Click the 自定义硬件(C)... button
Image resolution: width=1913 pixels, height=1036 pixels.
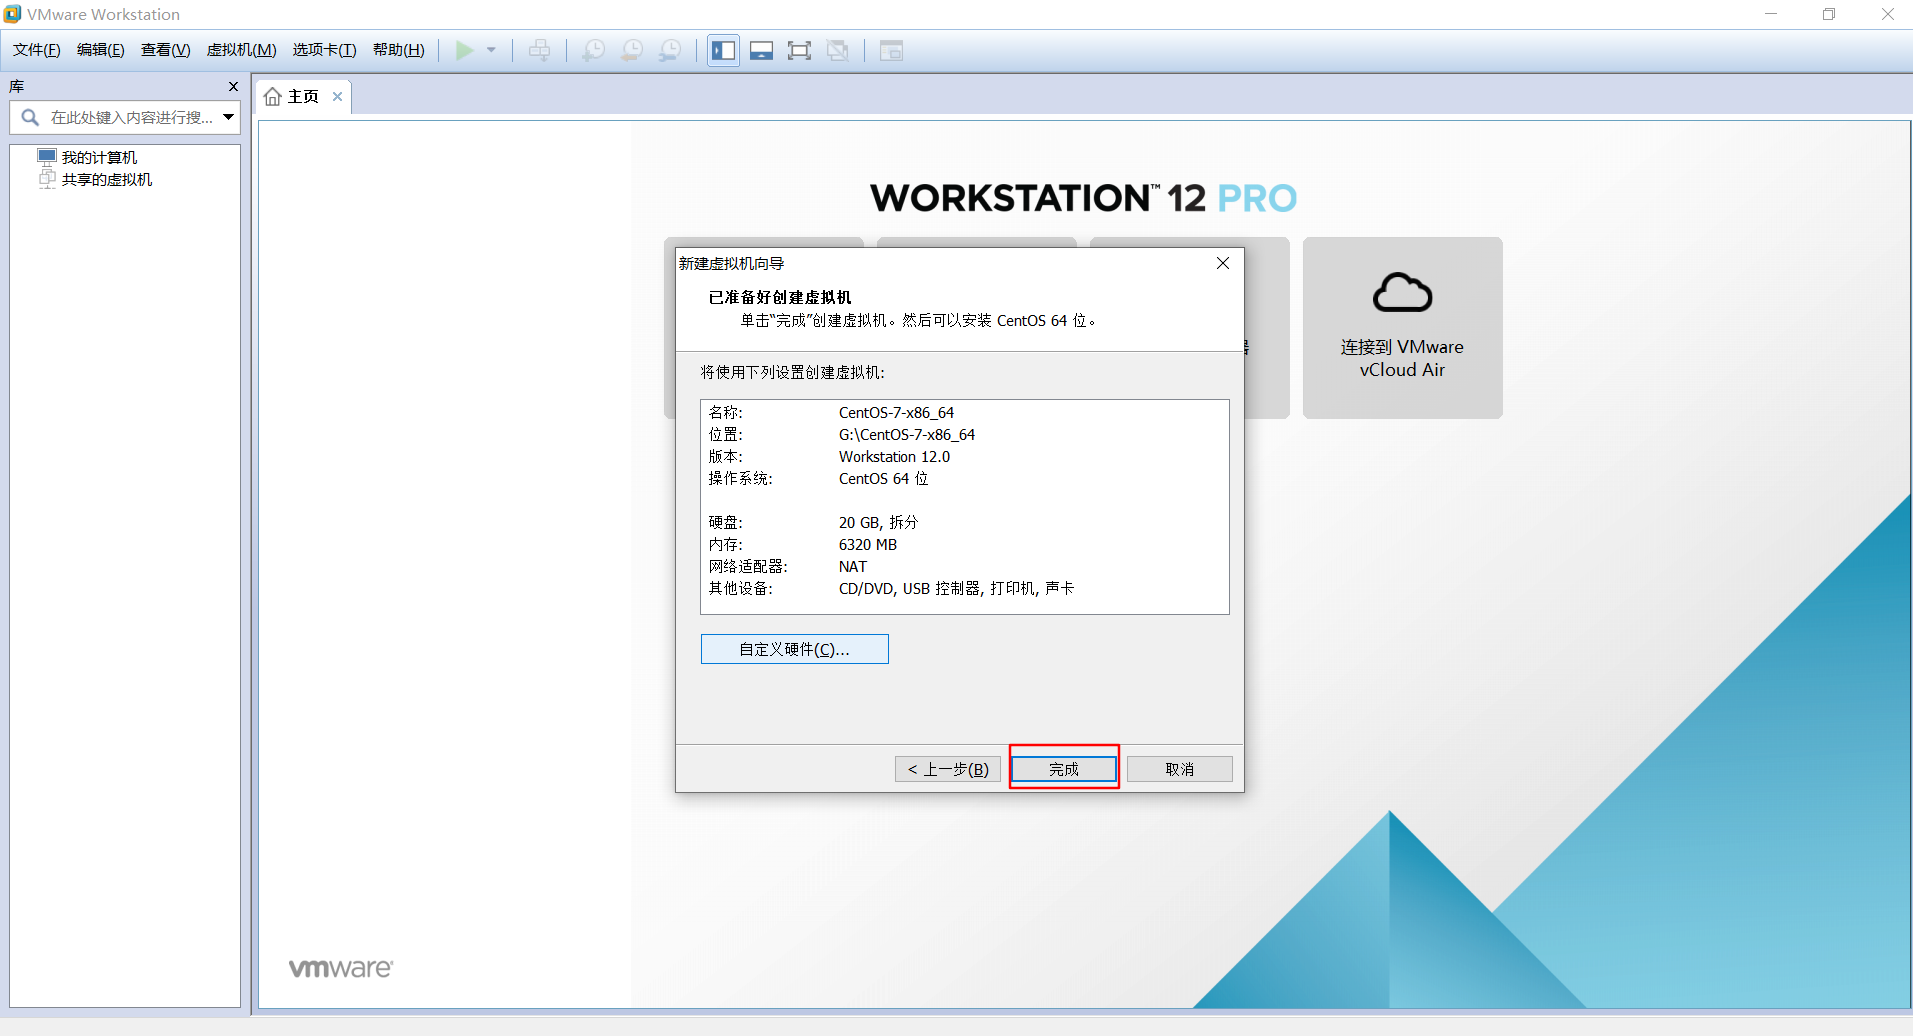tap(794, 649)
